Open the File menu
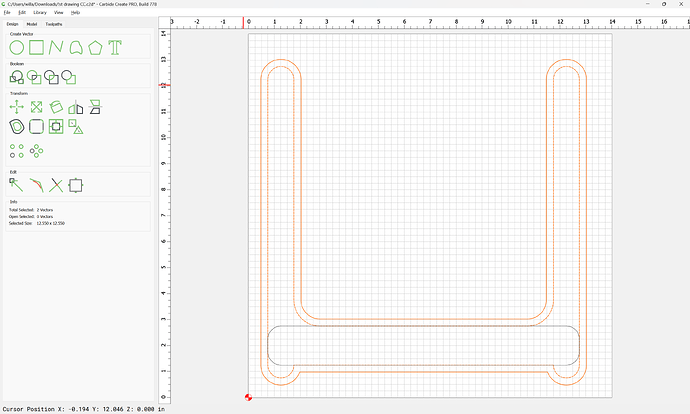The height and width of the screenshot is (414, 690). [7, 13]
